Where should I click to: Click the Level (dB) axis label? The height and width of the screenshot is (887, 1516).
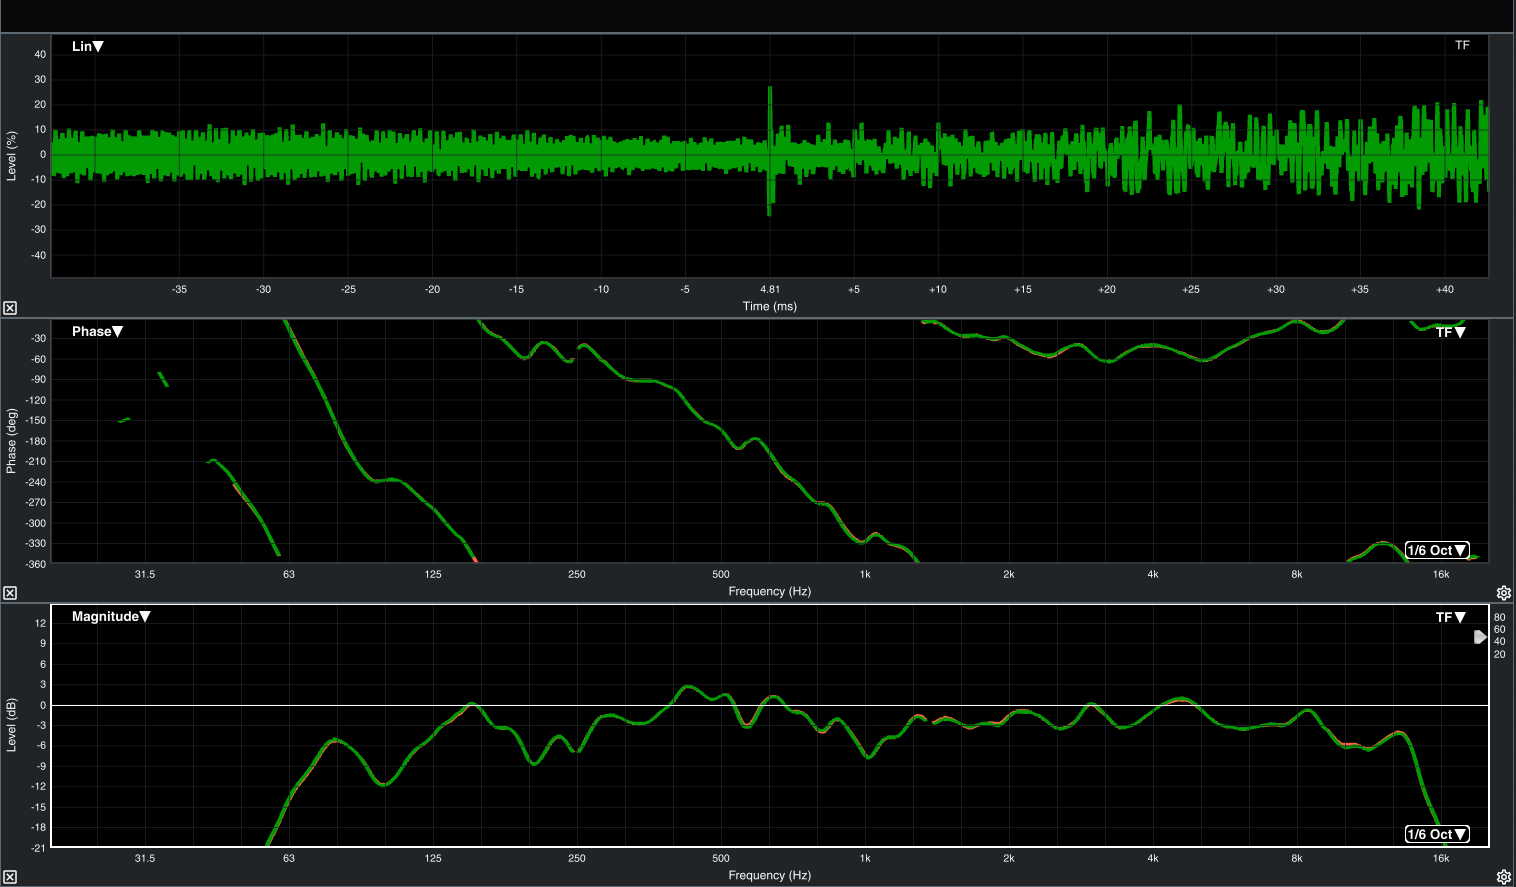(x=12, y=725)
